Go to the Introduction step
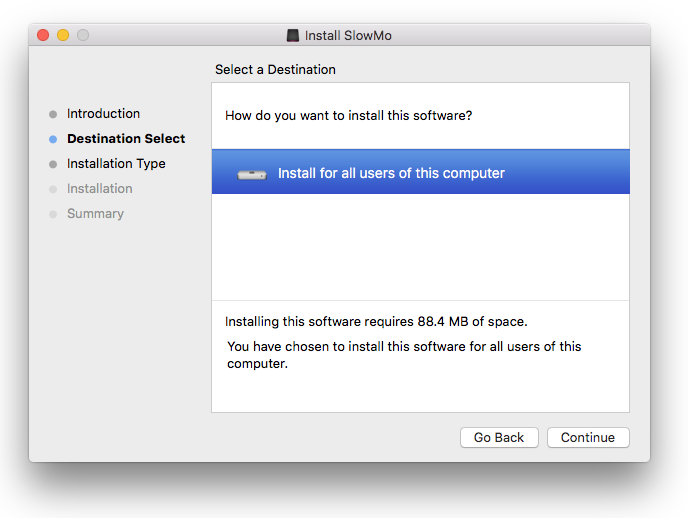The width and height of the screenshot is (688, 518). pos(103,114)
